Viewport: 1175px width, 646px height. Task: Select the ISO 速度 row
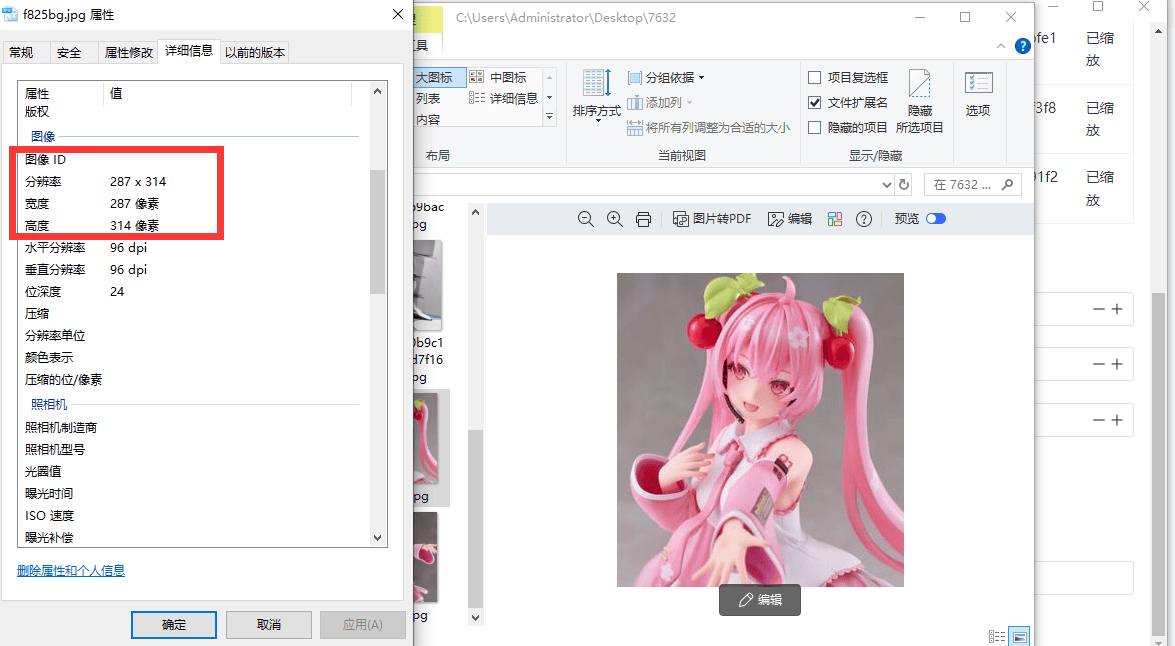pos(193,516)
